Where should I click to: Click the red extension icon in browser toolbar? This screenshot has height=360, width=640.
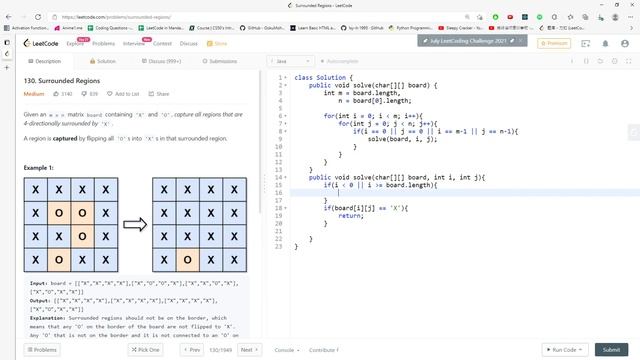click(x=510, y=17)
